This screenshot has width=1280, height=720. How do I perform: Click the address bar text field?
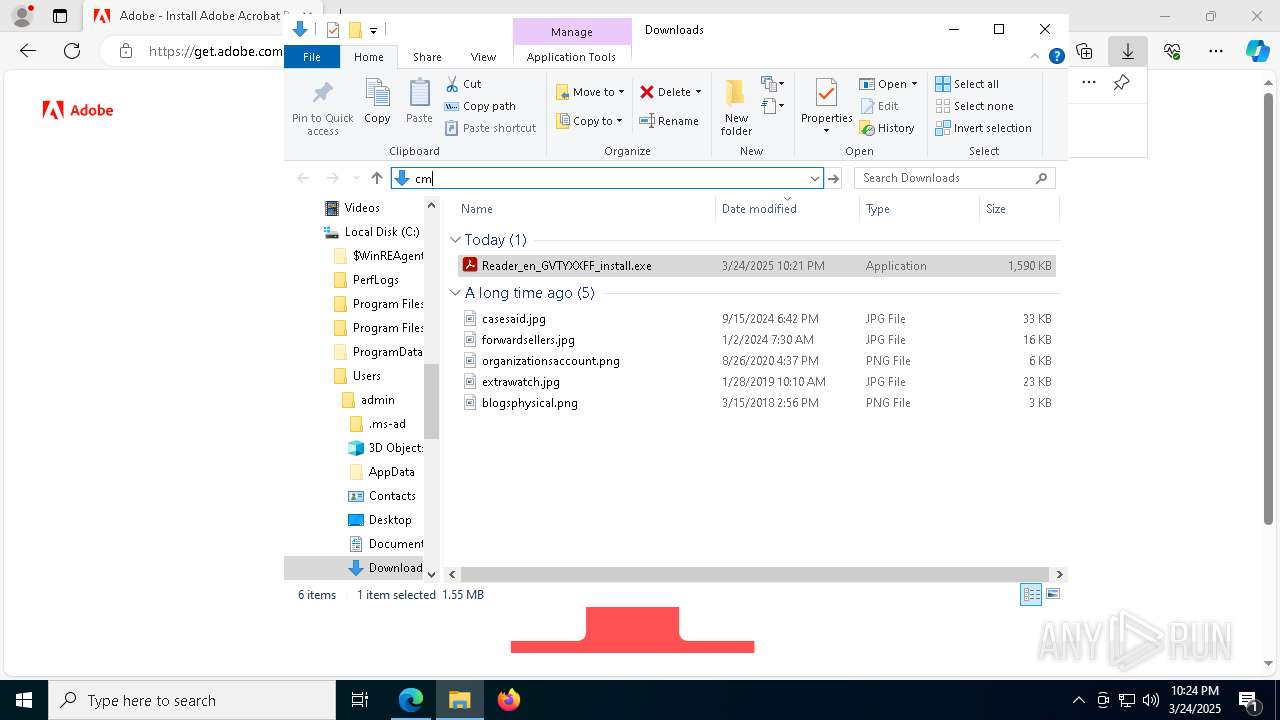[x=607, y=178]
